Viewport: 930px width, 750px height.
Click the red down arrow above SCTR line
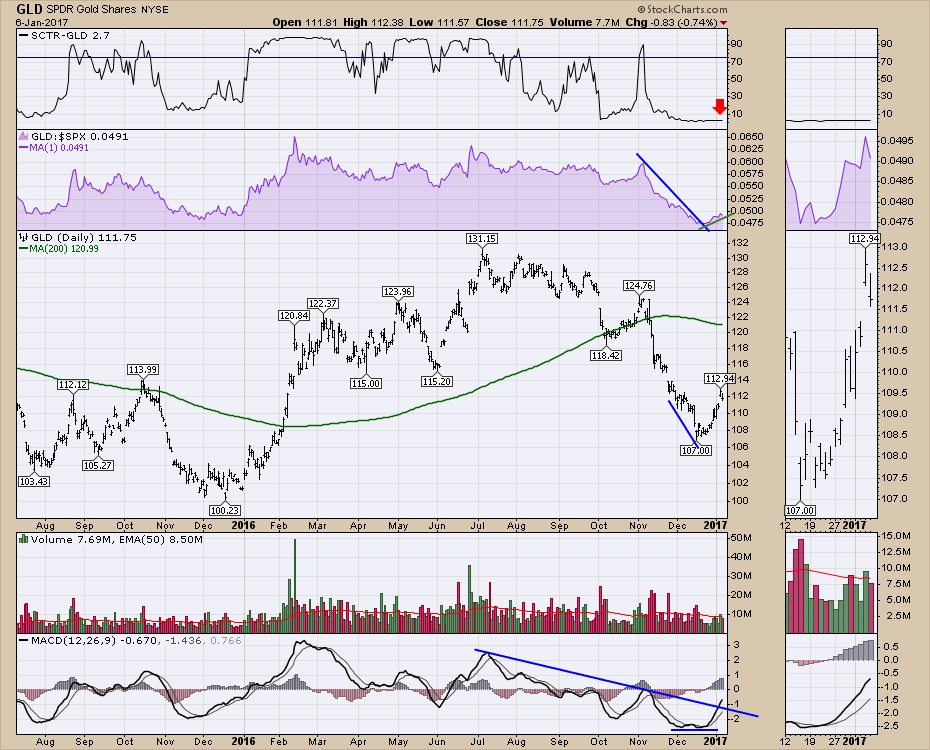(719, 107)
